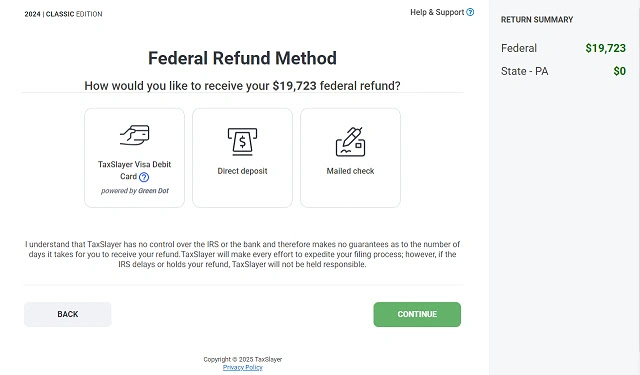Click the debit card in hand icon

[135, 135]
